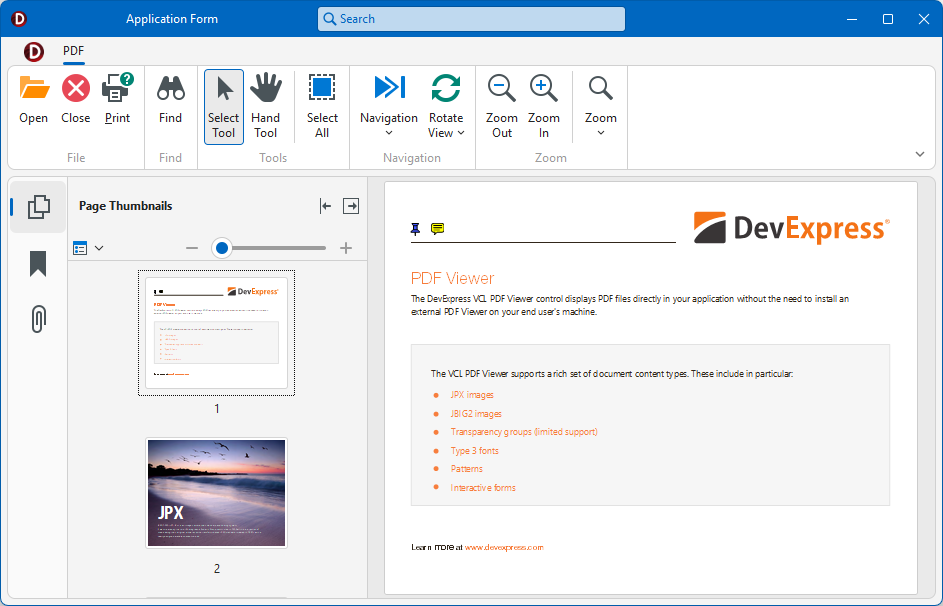Click the 'Interactive forms' list item

tap(483, 488)
